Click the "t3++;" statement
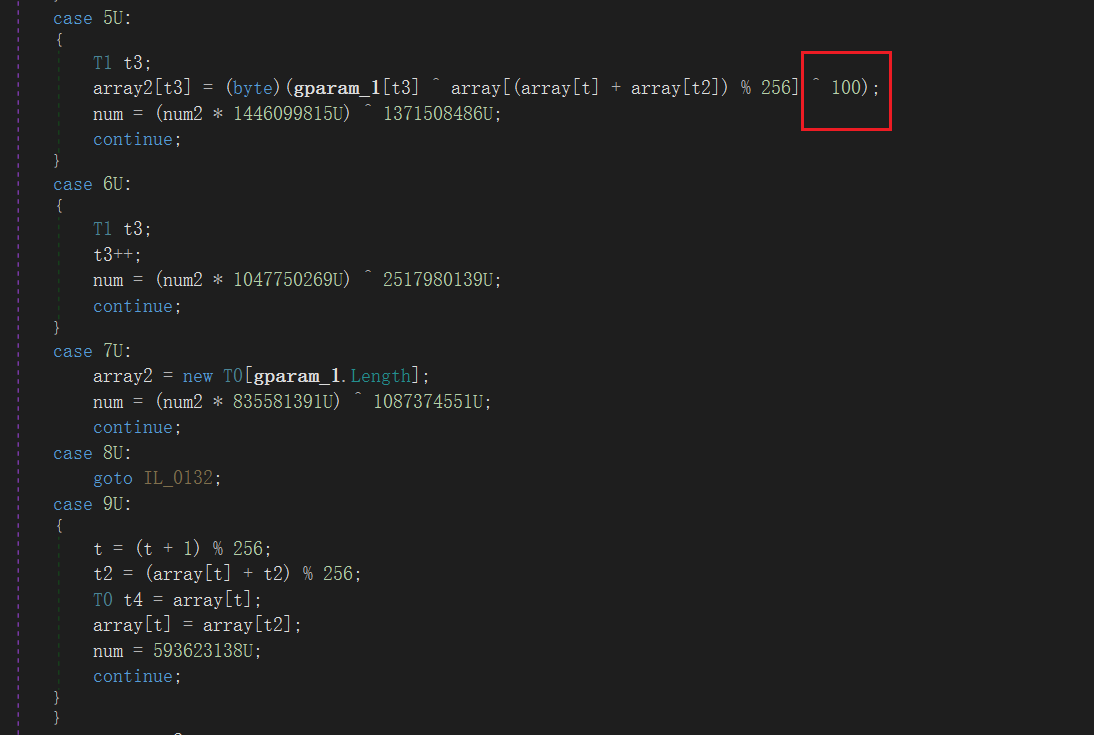 pyautogui.click(x=117, y=255)
